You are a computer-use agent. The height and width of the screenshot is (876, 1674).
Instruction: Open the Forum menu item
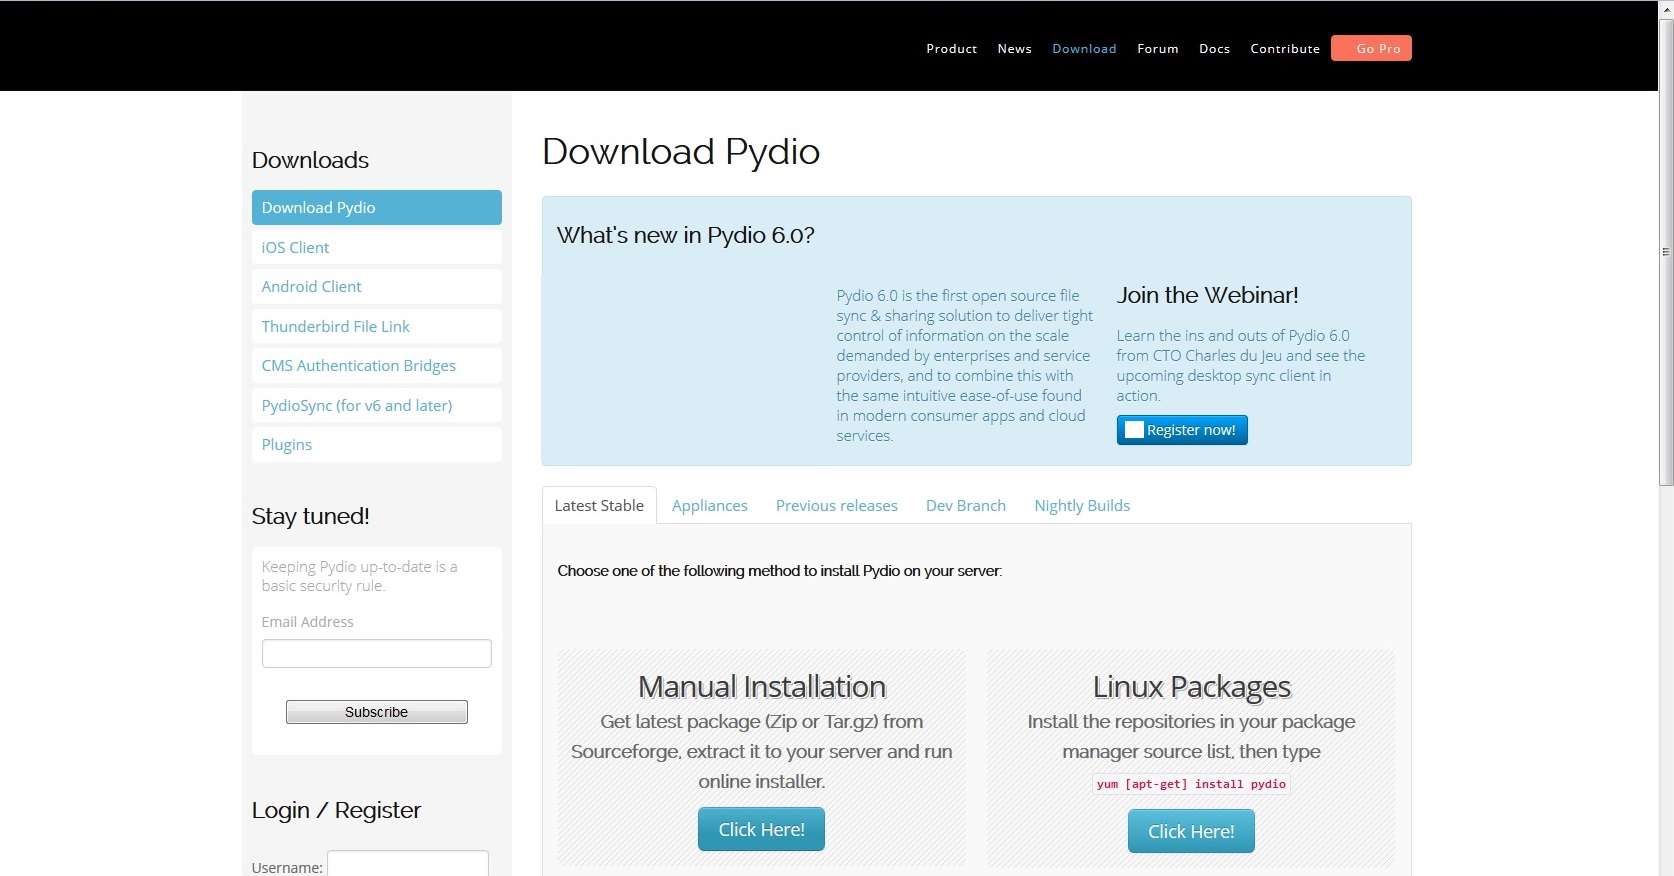[1157, 48]
